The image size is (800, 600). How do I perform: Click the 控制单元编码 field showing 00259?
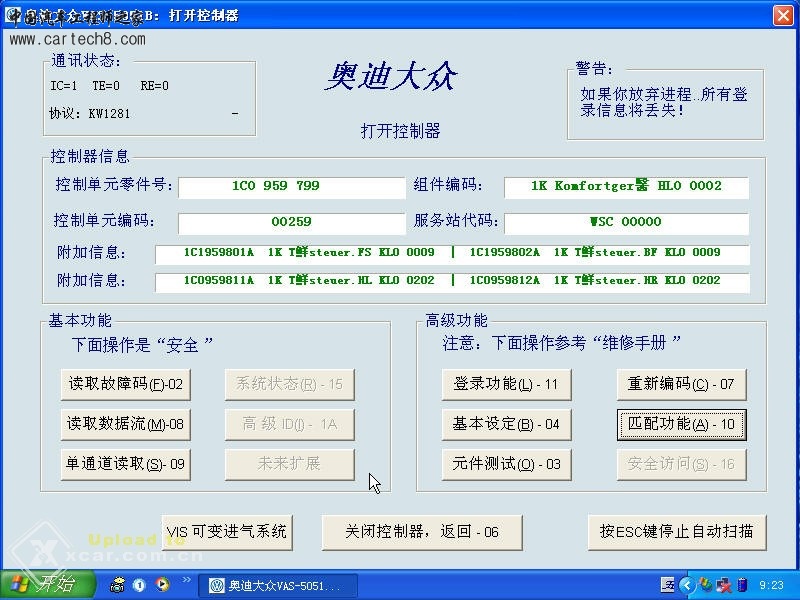pos(291,222)
